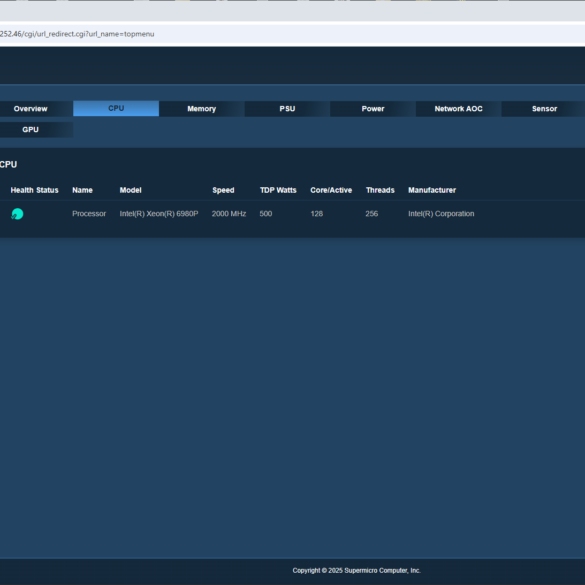Go to the Power tab
The width and height of the screenshot is (585, 585).
(373, 109)
